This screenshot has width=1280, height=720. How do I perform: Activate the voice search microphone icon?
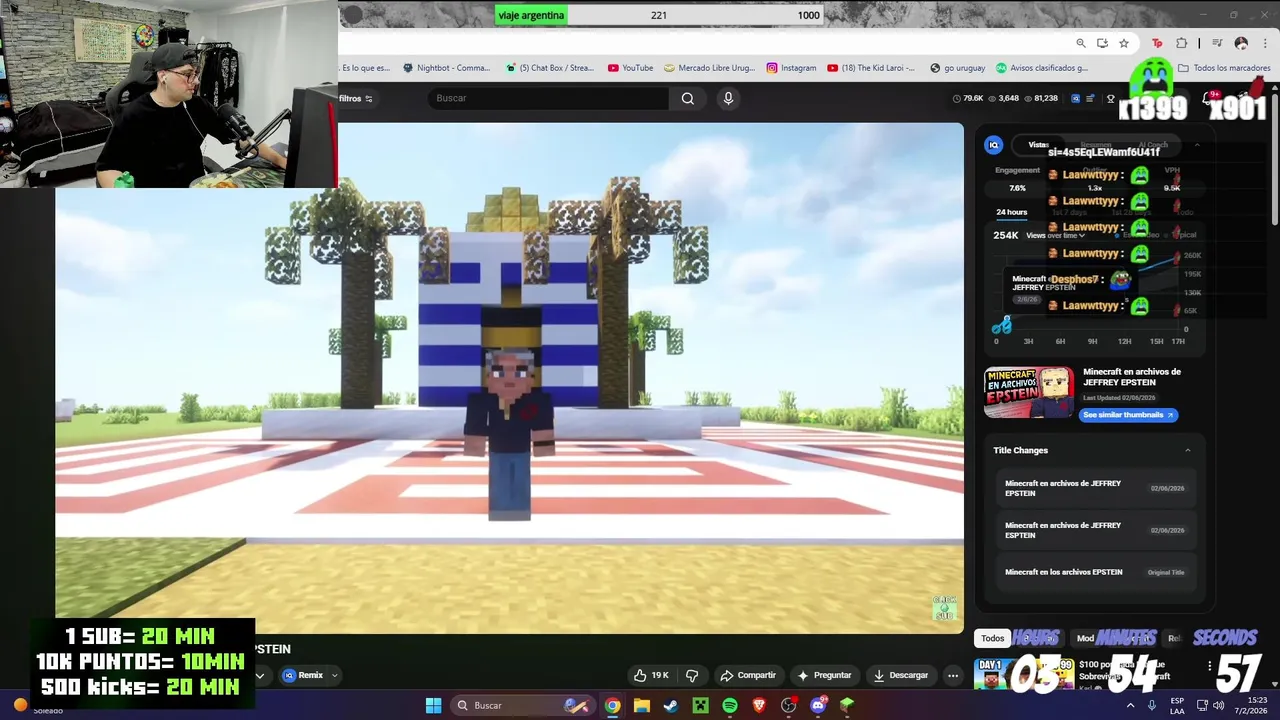click(x=728, y=98)
